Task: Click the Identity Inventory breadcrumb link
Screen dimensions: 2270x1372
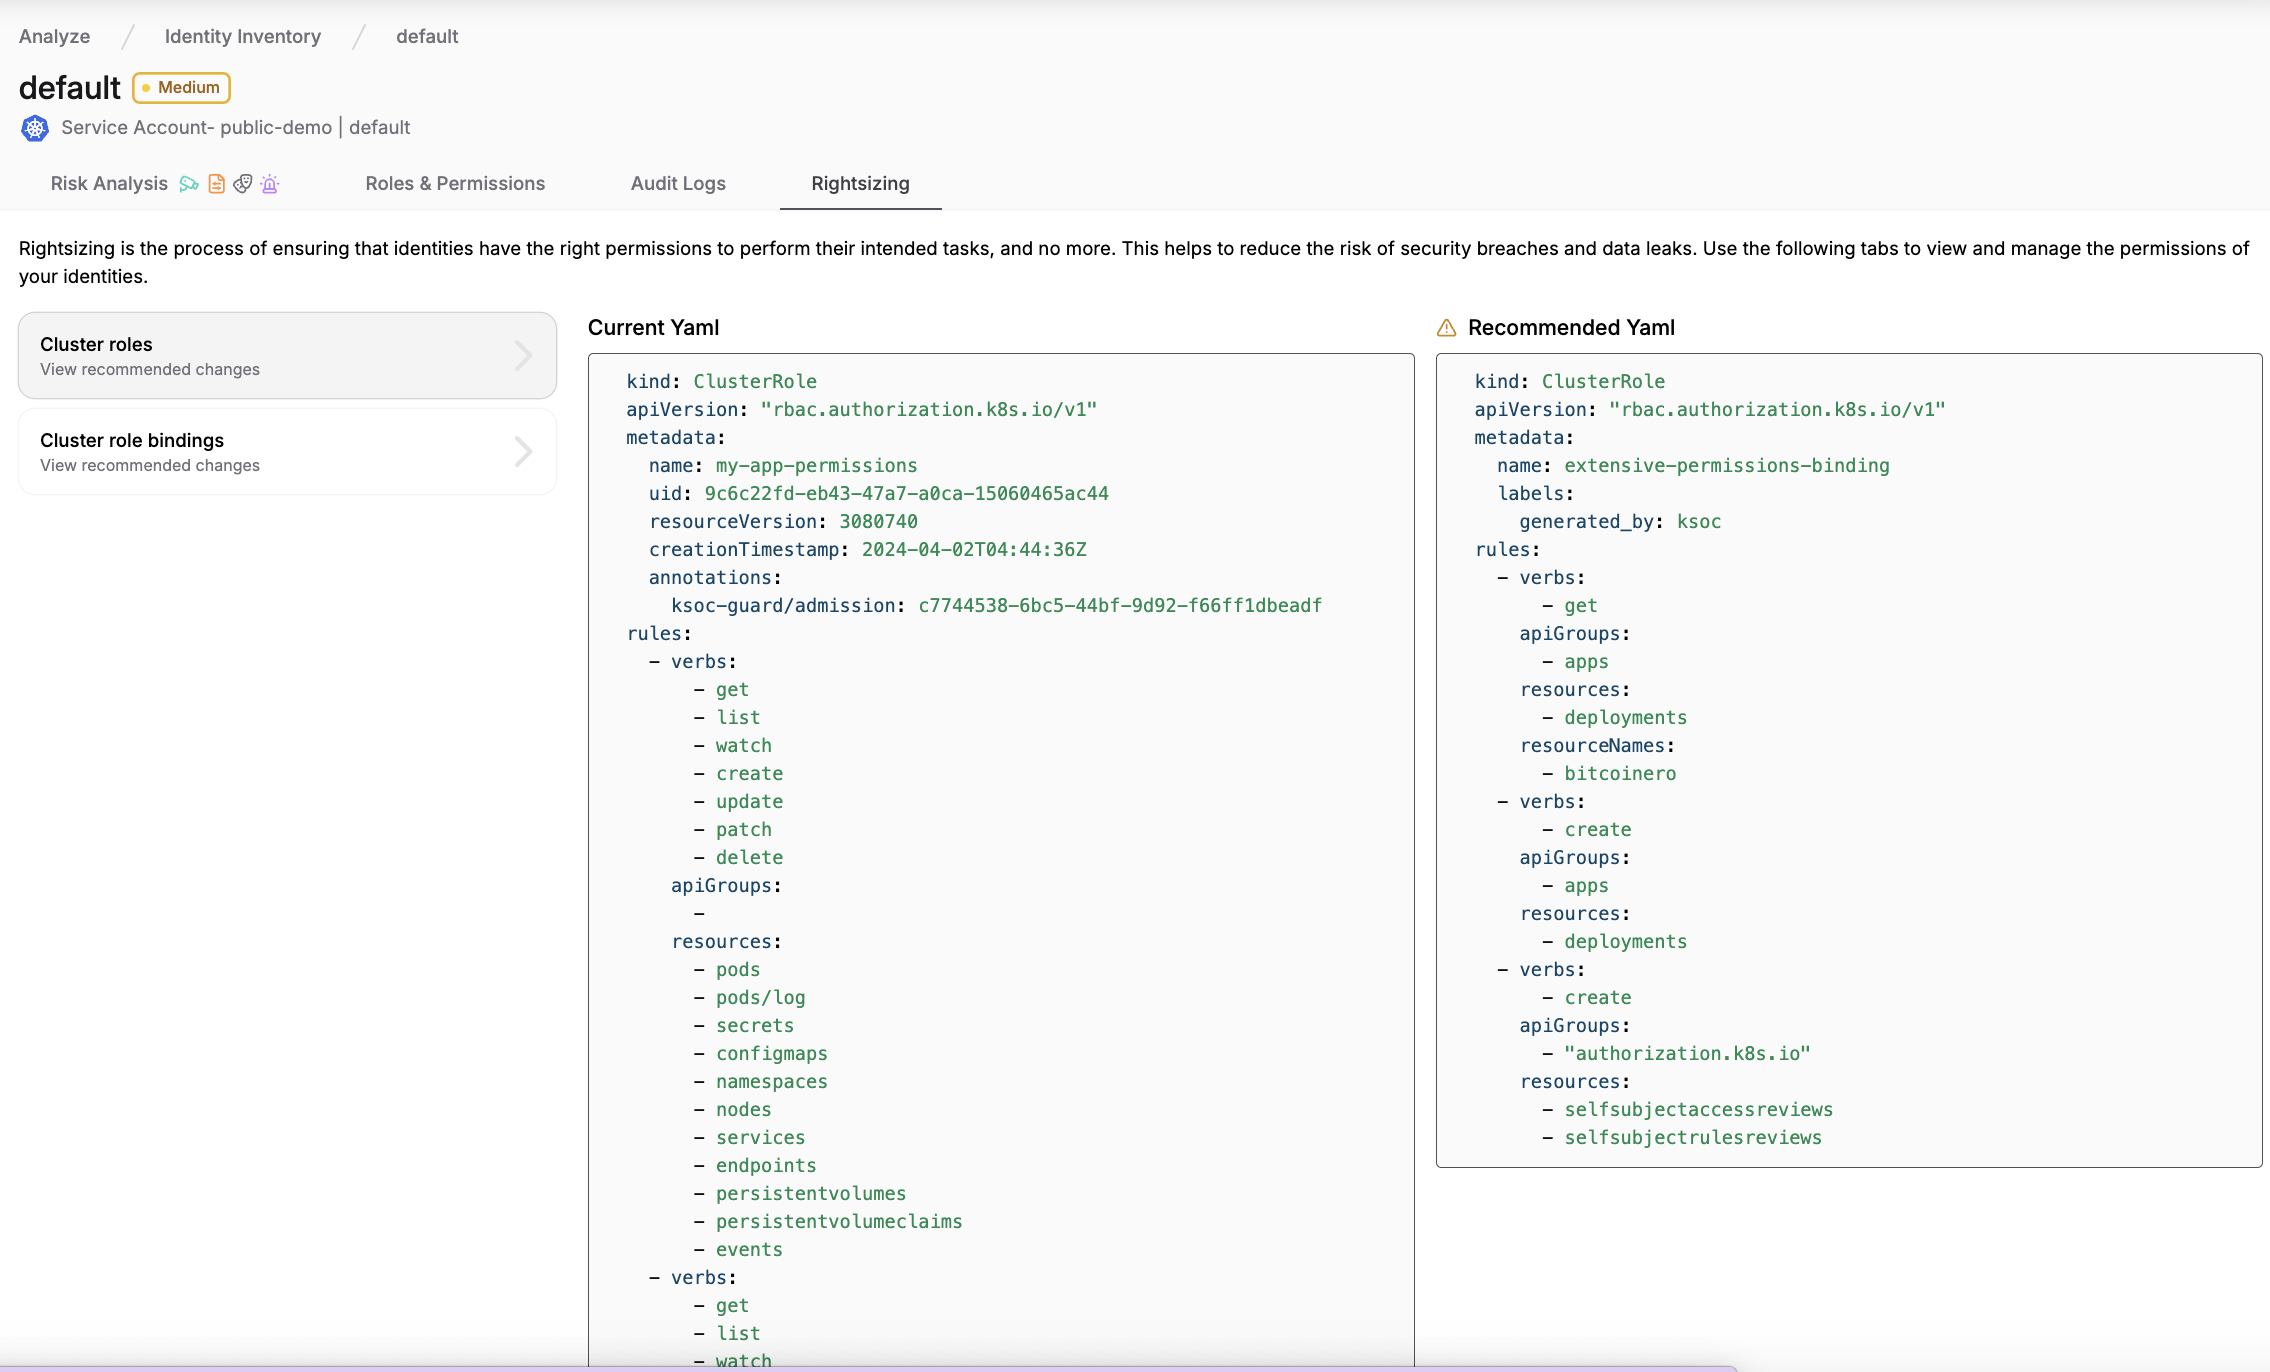Action: [243, 36]
